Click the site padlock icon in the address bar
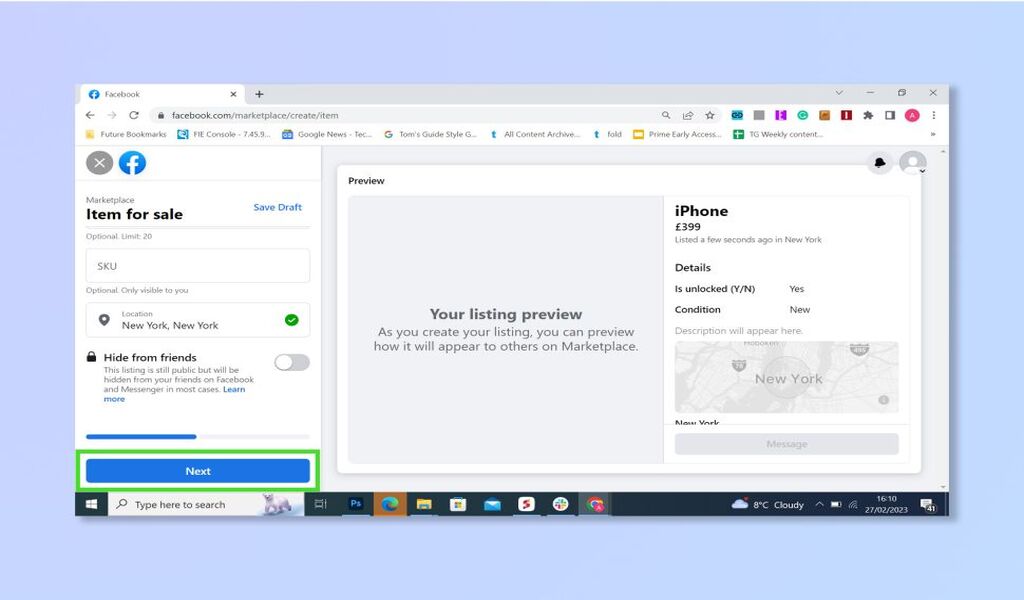Viewport: 1024px width, 600px height. tap(161, 116)
